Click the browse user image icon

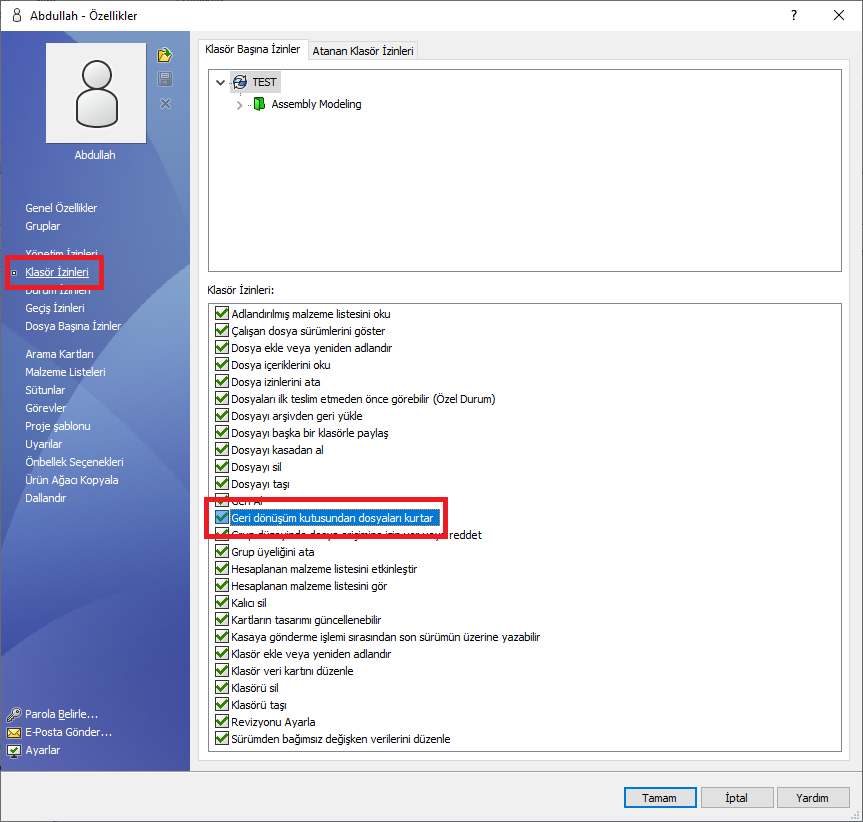pyautogui.click(x=165, y=55)
